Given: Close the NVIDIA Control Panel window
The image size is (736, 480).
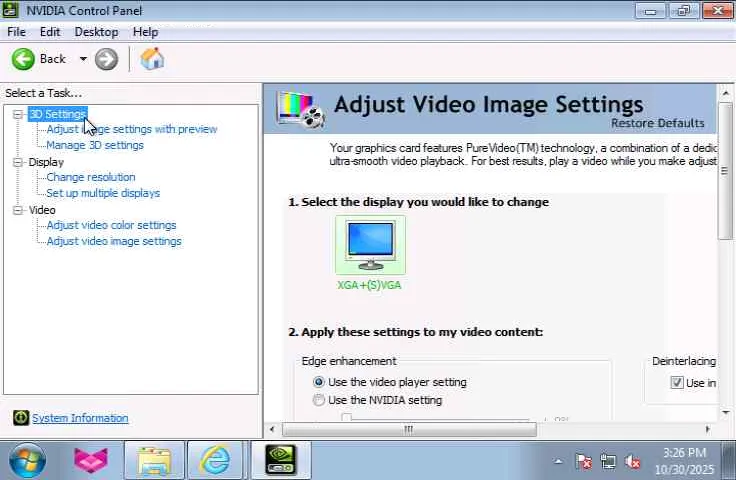Looking at the screenshot, I should click(718, 11).
